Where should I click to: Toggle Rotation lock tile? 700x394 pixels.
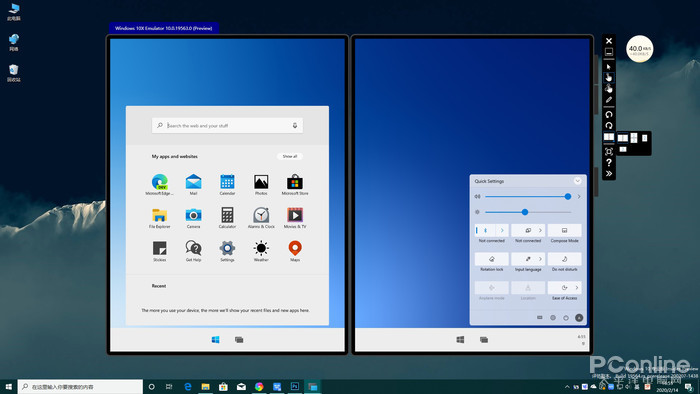click(492, 259)
